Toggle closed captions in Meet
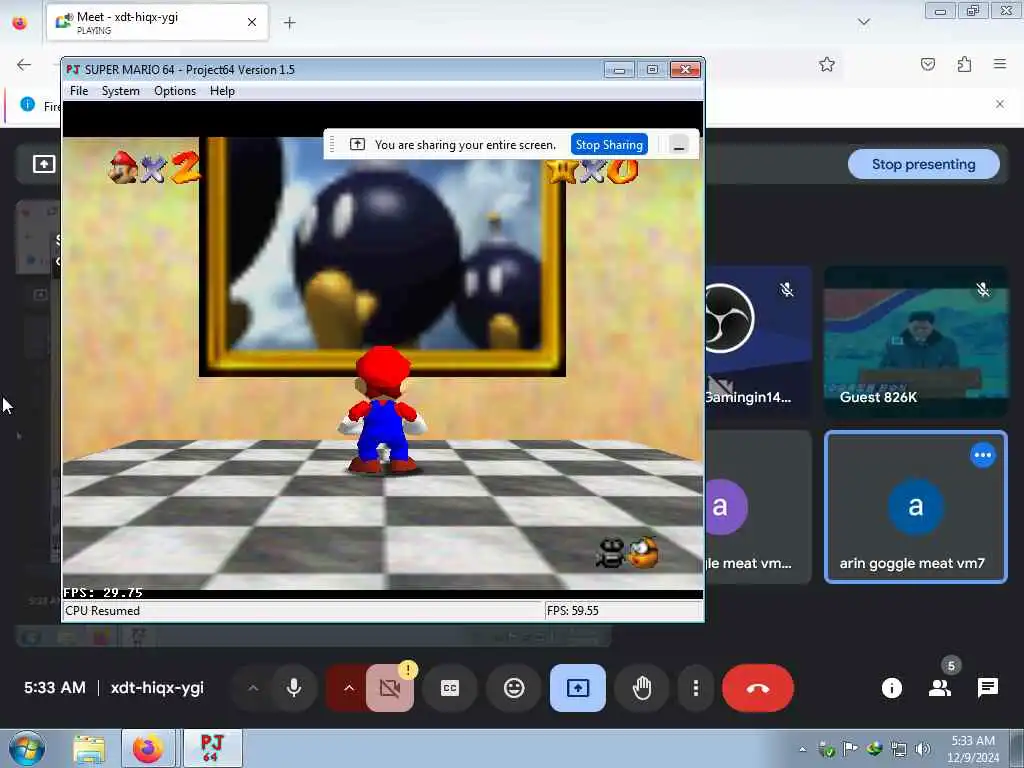 pos(450,688)
